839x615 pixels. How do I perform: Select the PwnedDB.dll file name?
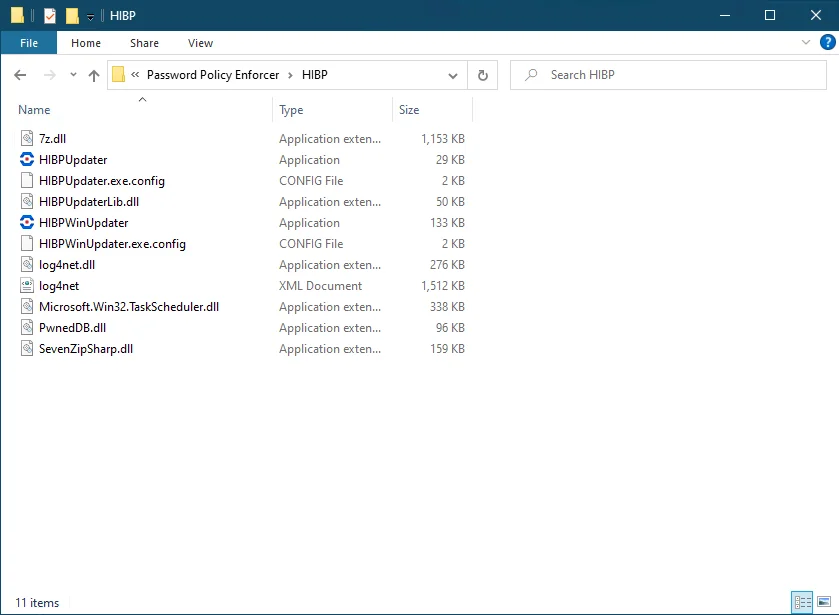(x=72, y=328)
